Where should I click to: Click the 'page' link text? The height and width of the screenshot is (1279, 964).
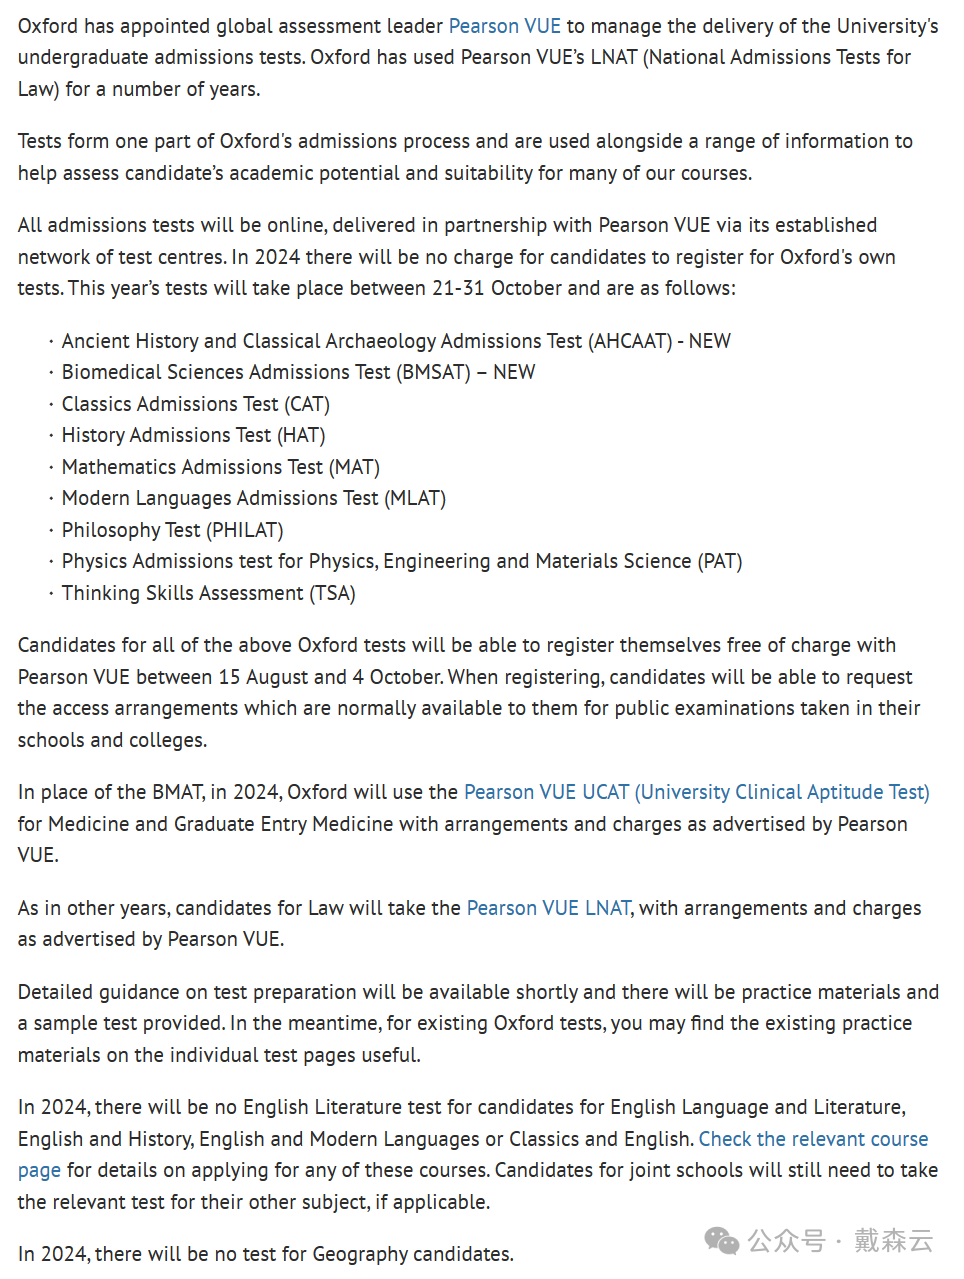39,1171
